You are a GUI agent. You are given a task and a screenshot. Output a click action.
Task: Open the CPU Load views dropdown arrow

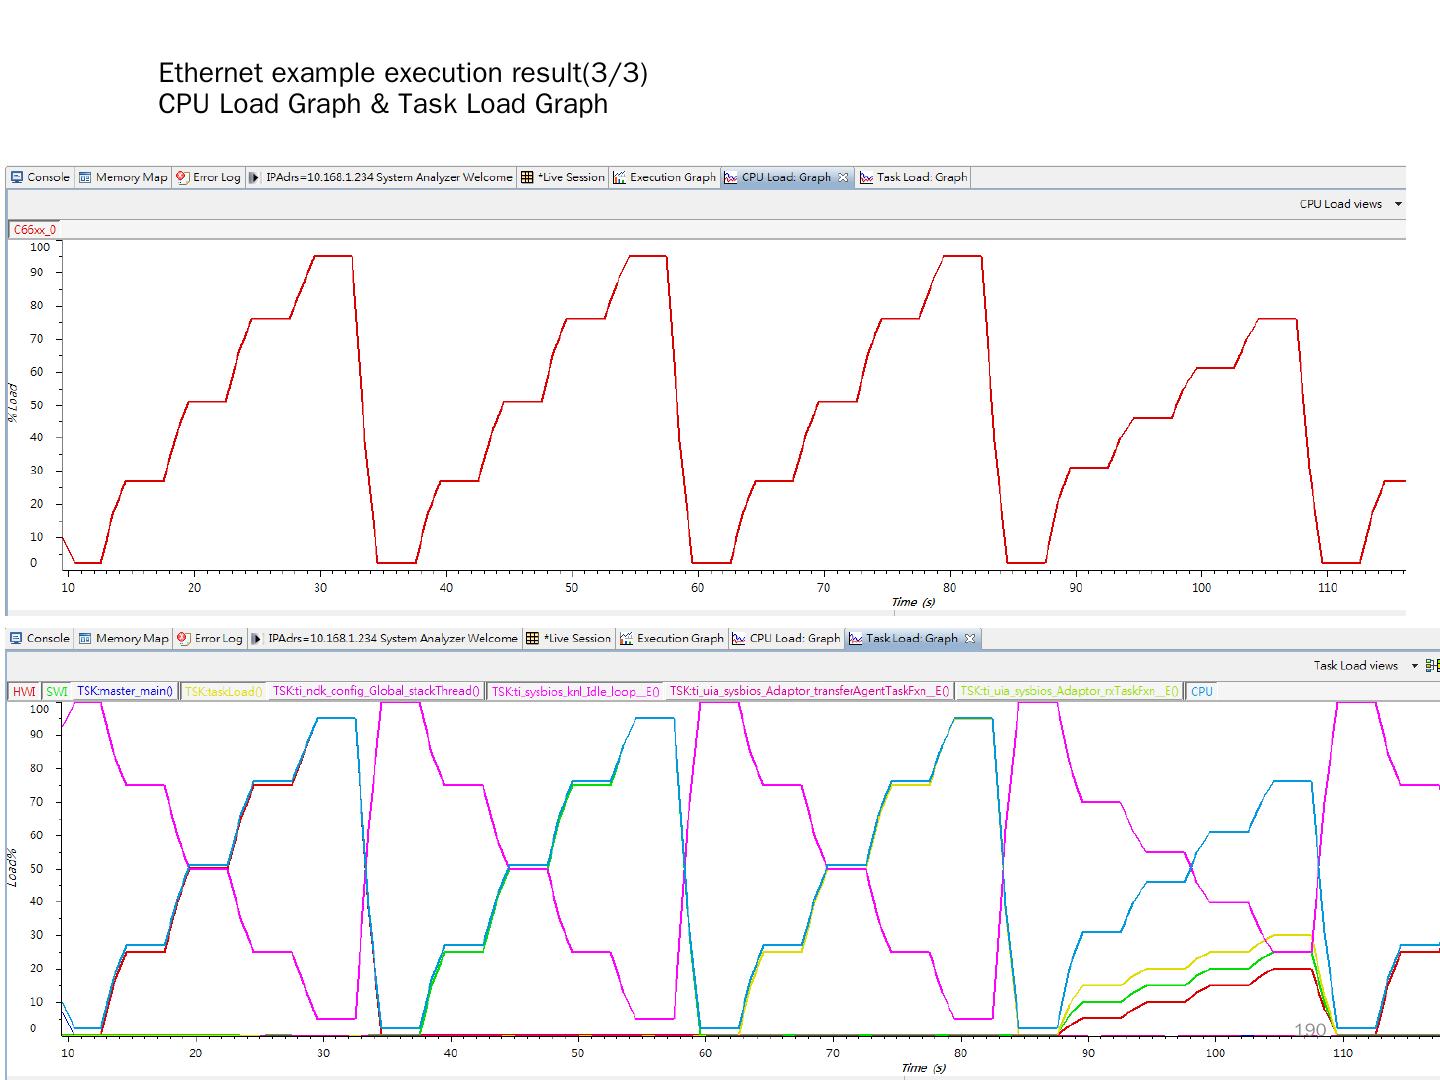pos(1398,204)
